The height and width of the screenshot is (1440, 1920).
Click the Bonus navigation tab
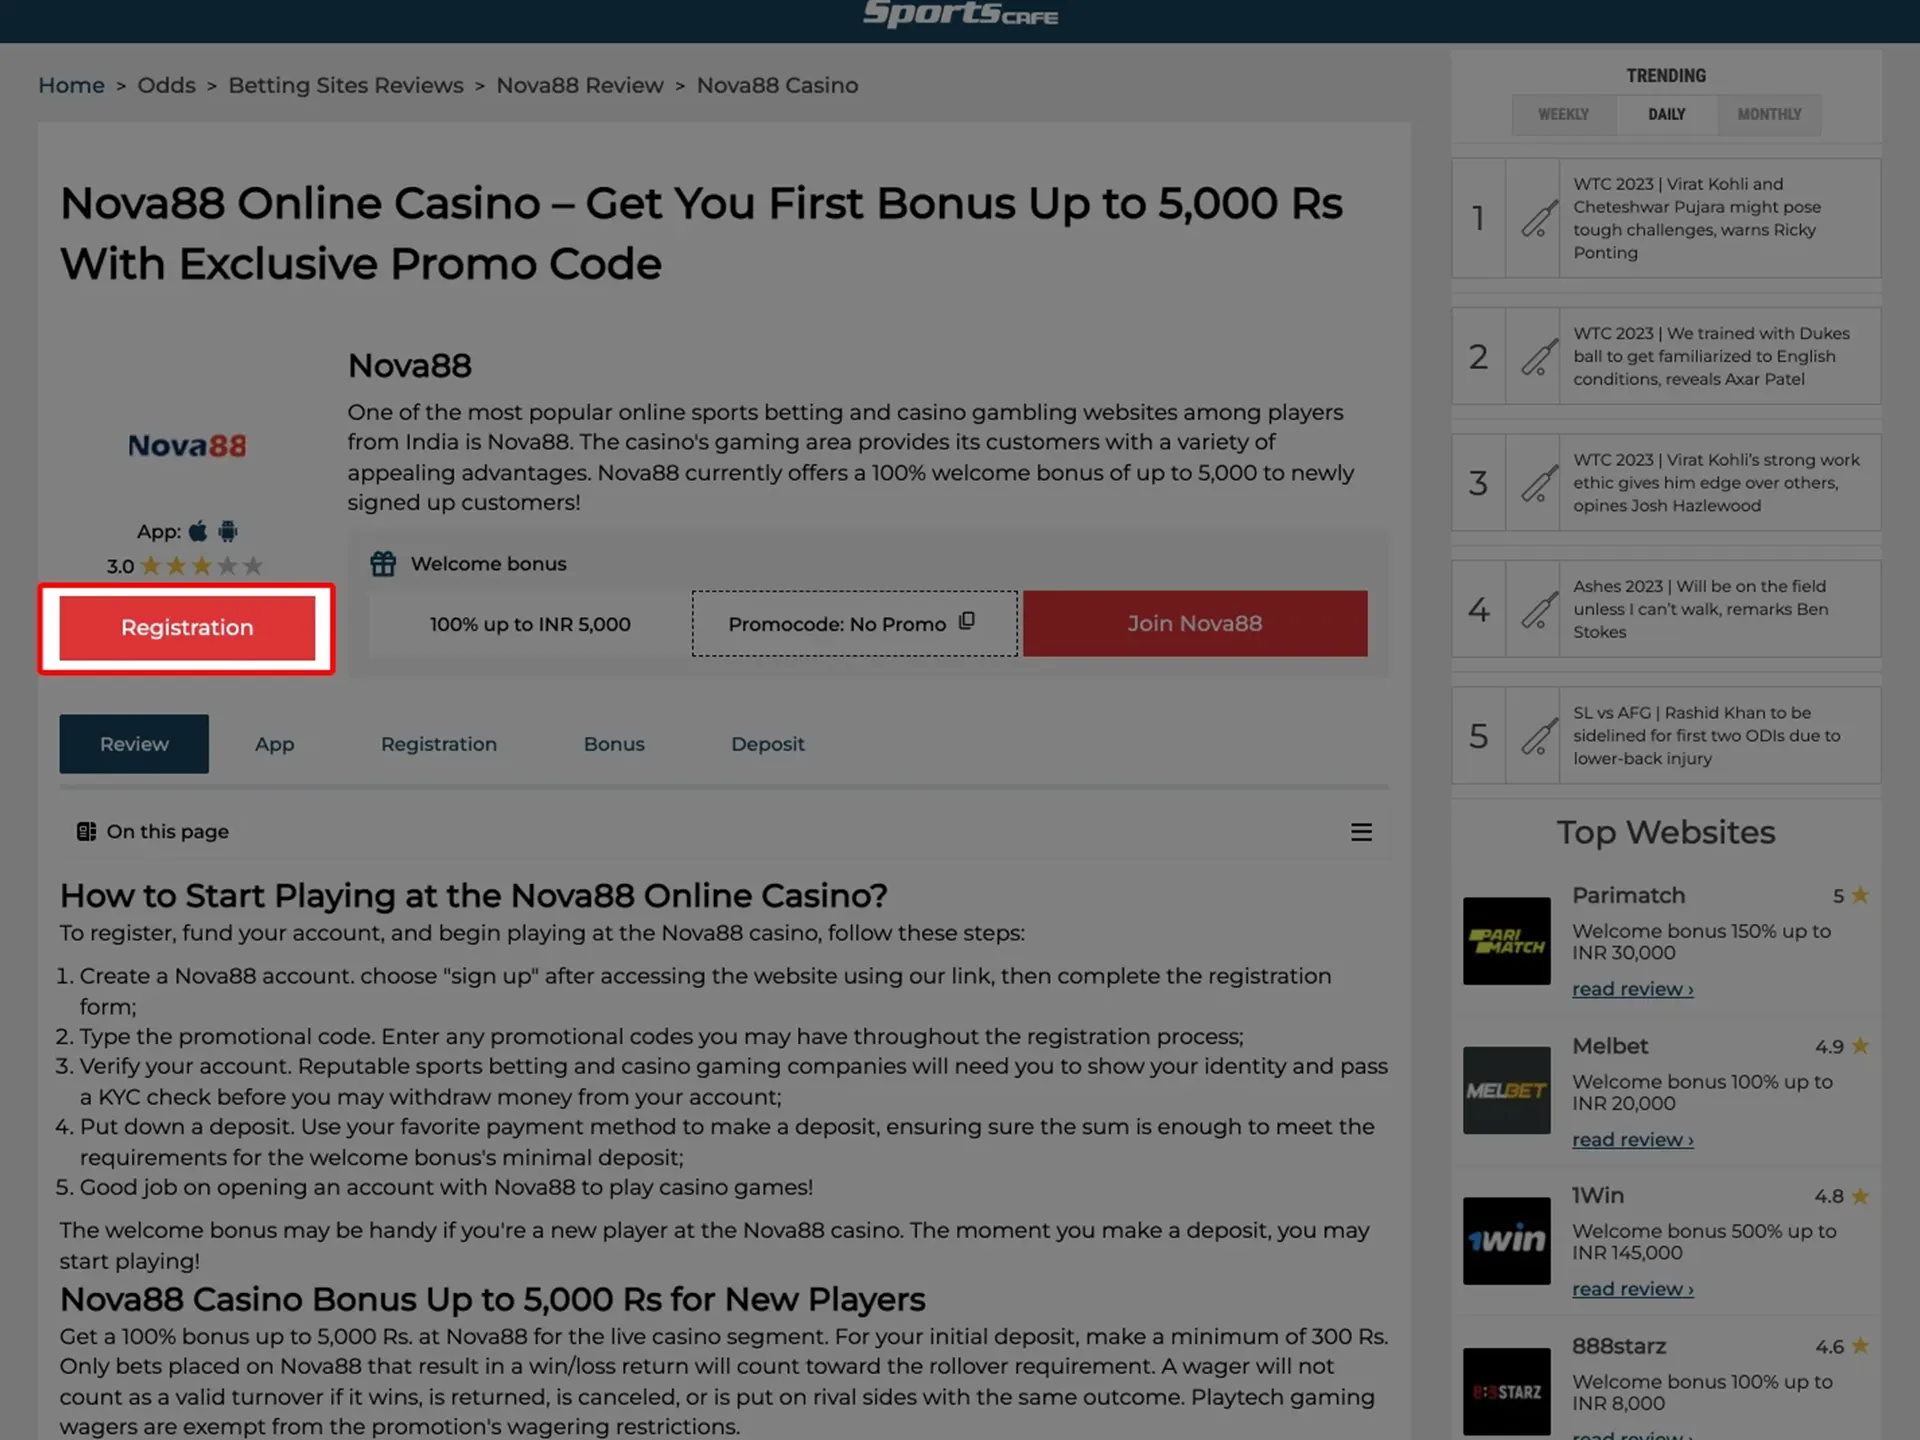614,743
